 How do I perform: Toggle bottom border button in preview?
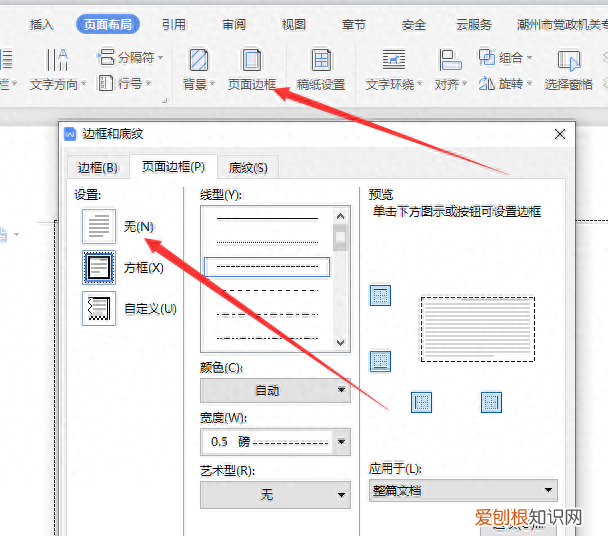tap(380, 361)
